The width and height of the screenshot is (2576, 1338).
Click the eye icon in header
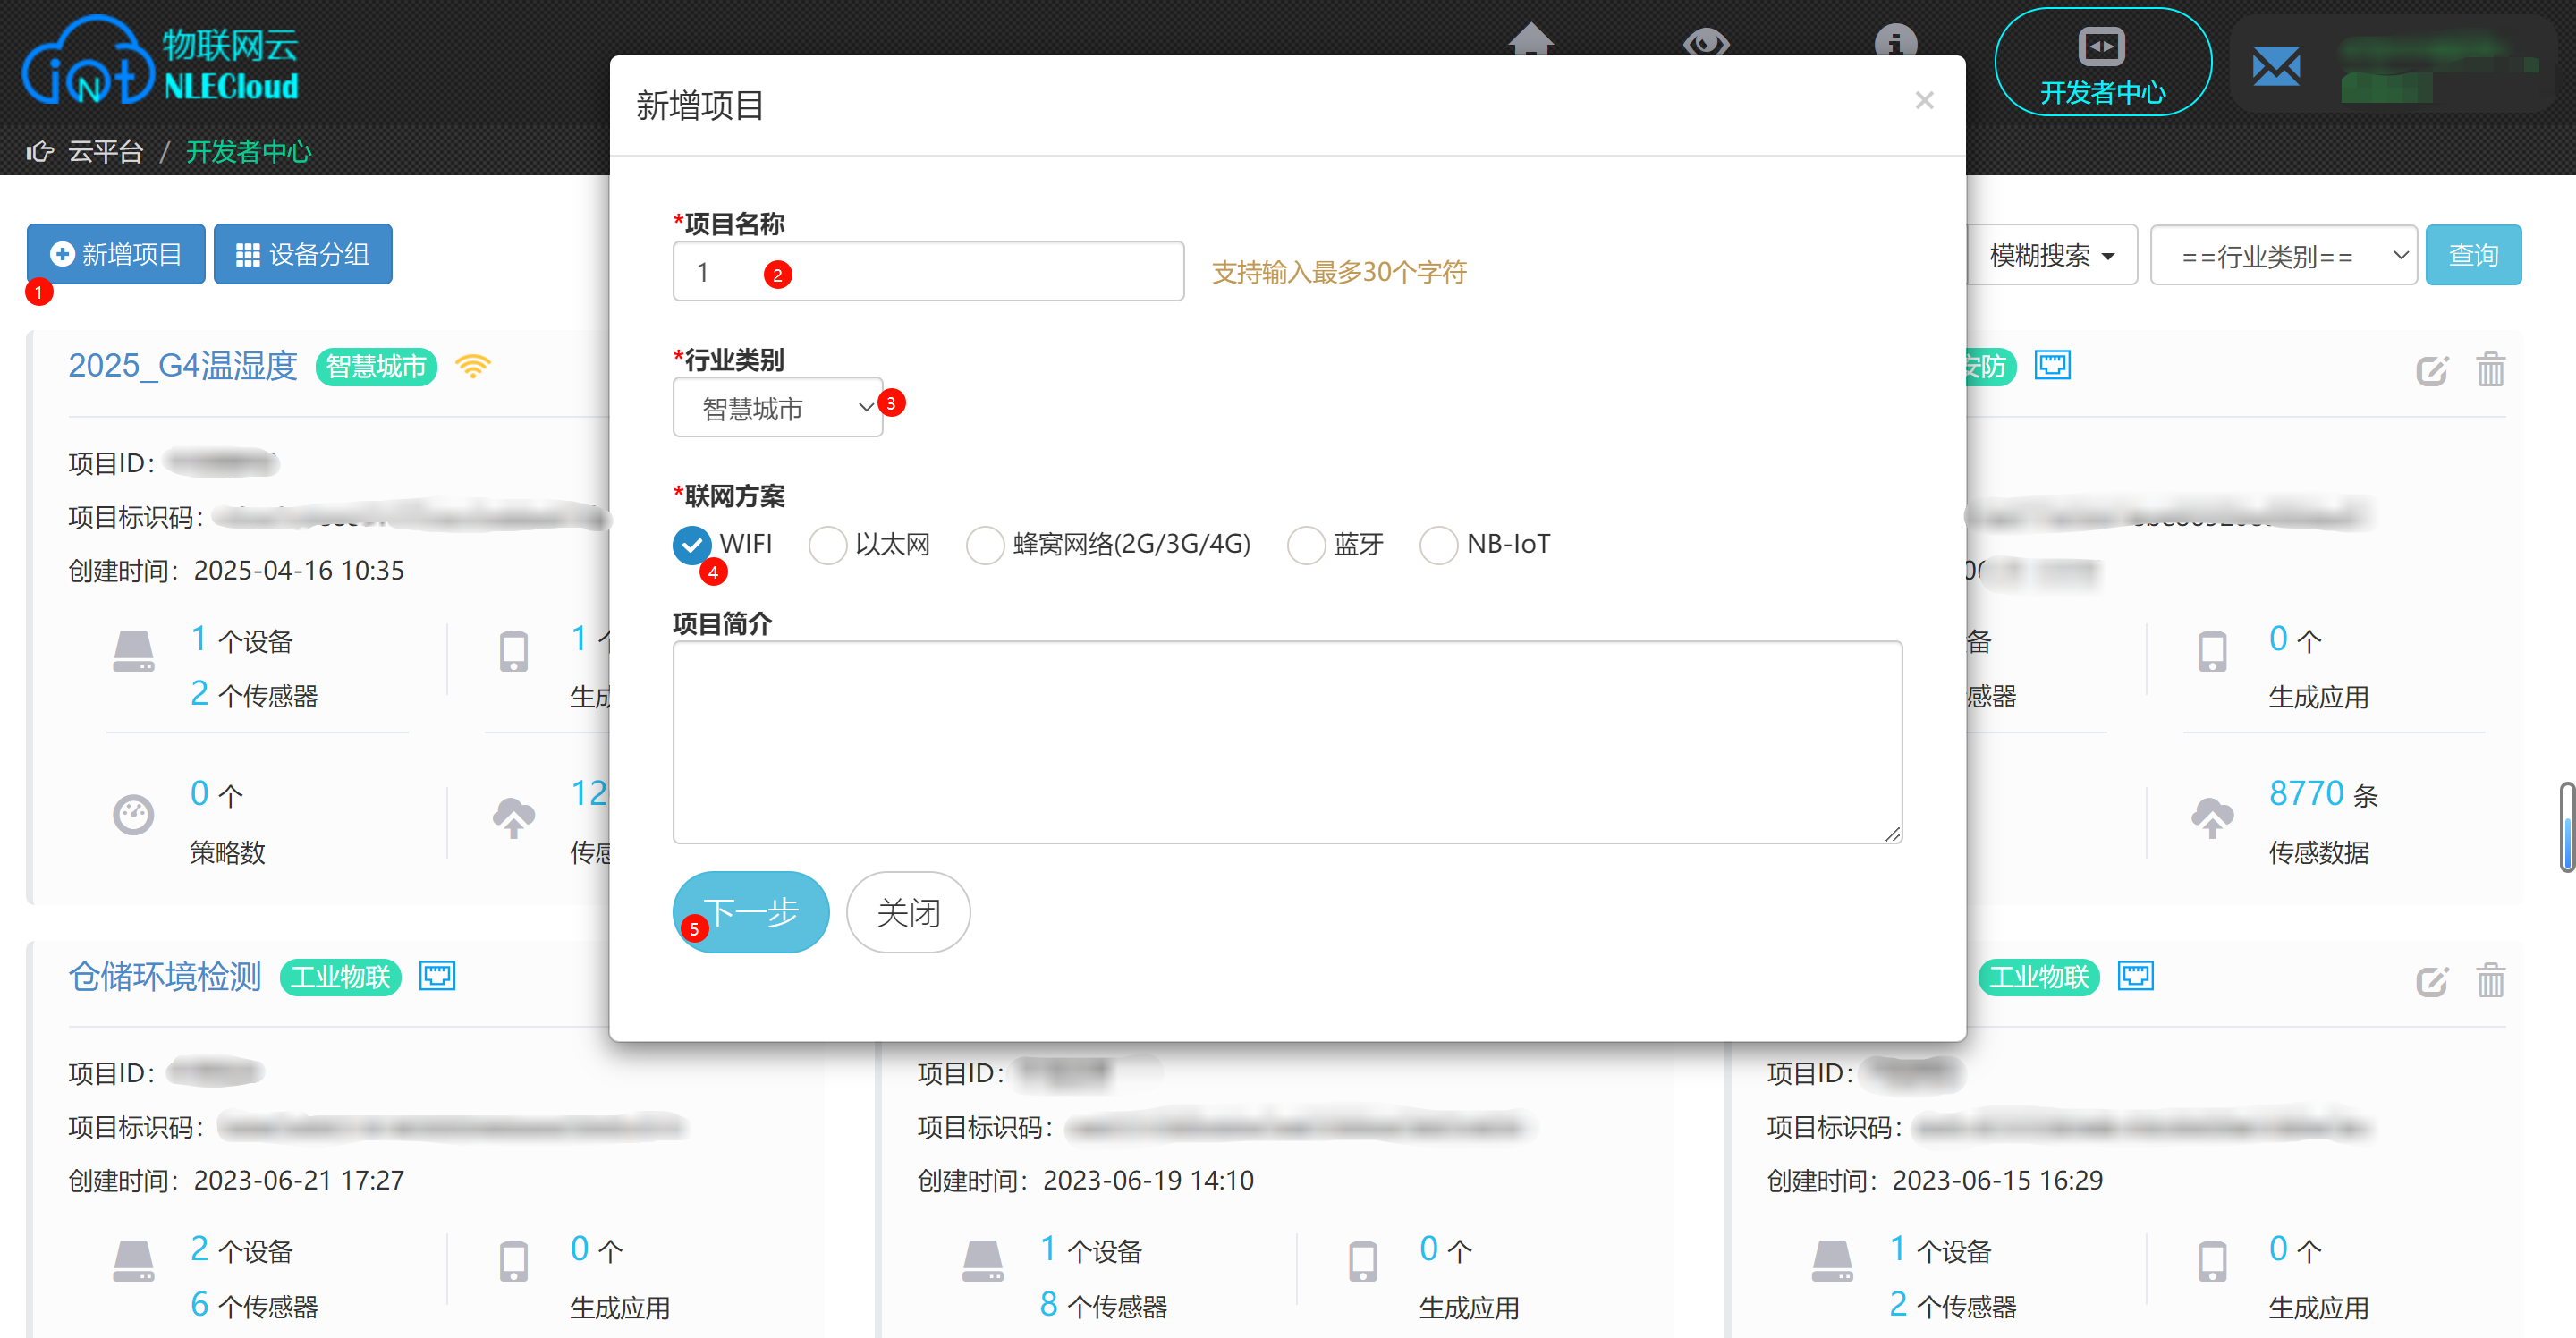click(1705, 43)
